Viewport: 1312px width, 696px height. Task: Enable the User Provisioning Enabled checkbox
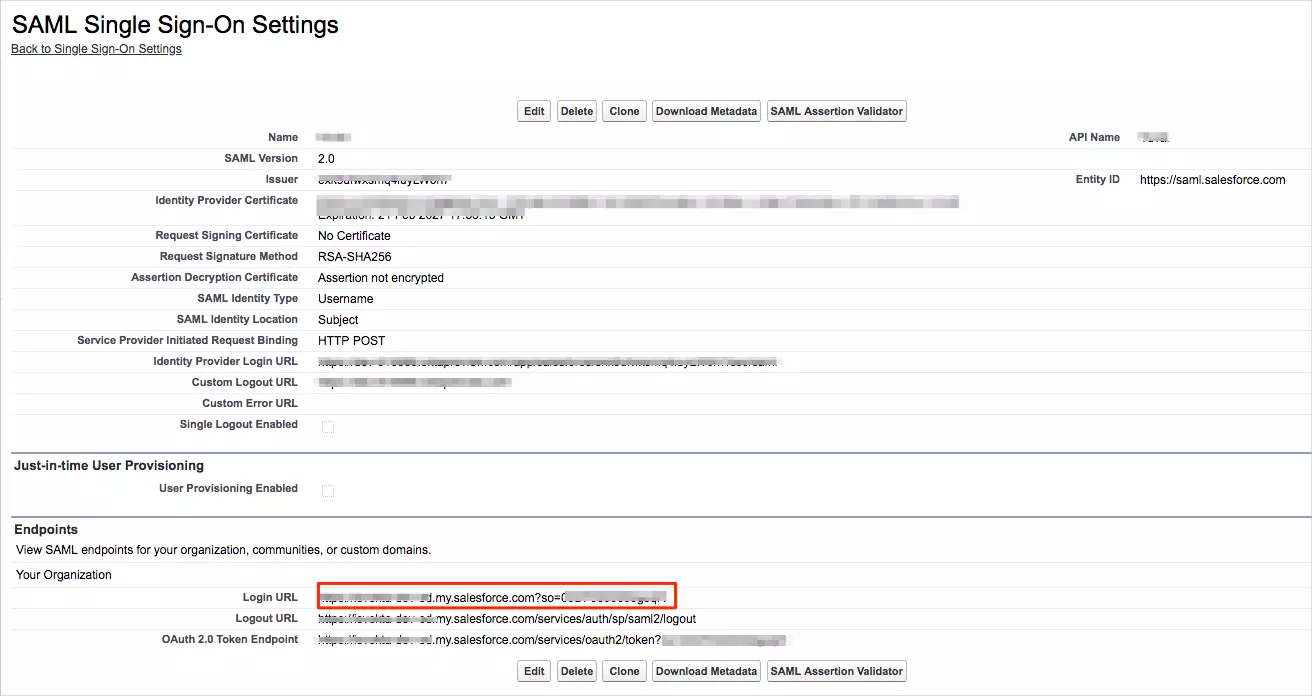[x=327, y=489]
